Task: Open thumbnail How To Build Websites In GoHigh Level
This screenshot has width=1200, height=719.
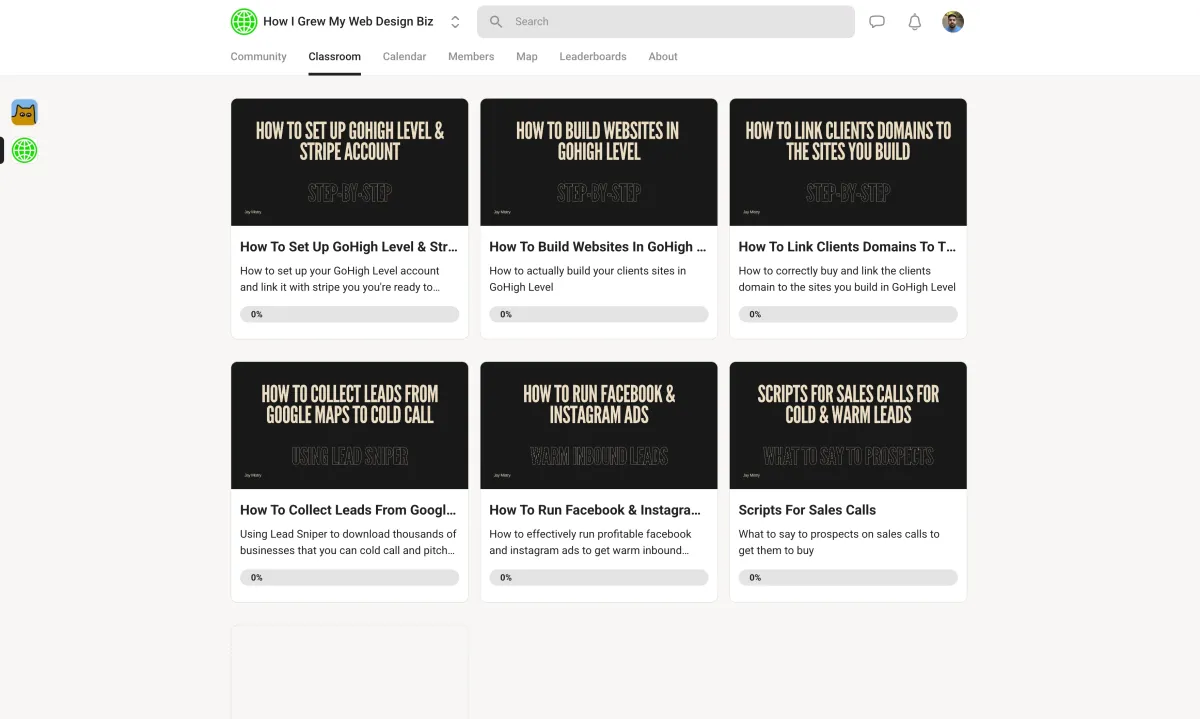Action: 599,162
